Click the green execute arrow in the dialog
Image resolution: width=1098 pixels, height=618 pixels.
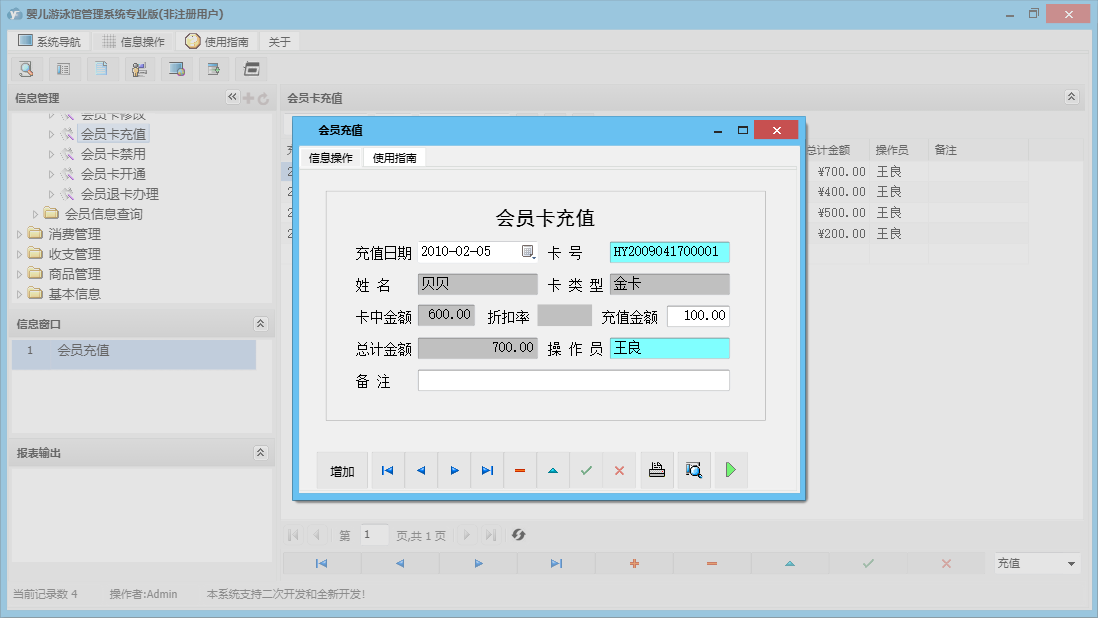click(731, 470)
